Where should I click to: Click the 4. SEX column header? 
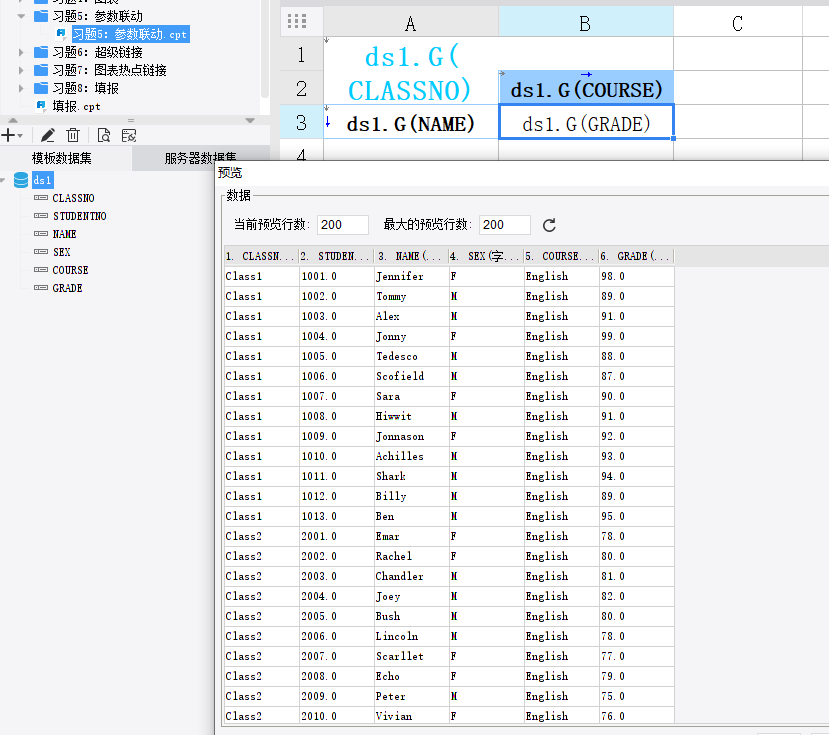pyautogui.click(x=486, y=256)
